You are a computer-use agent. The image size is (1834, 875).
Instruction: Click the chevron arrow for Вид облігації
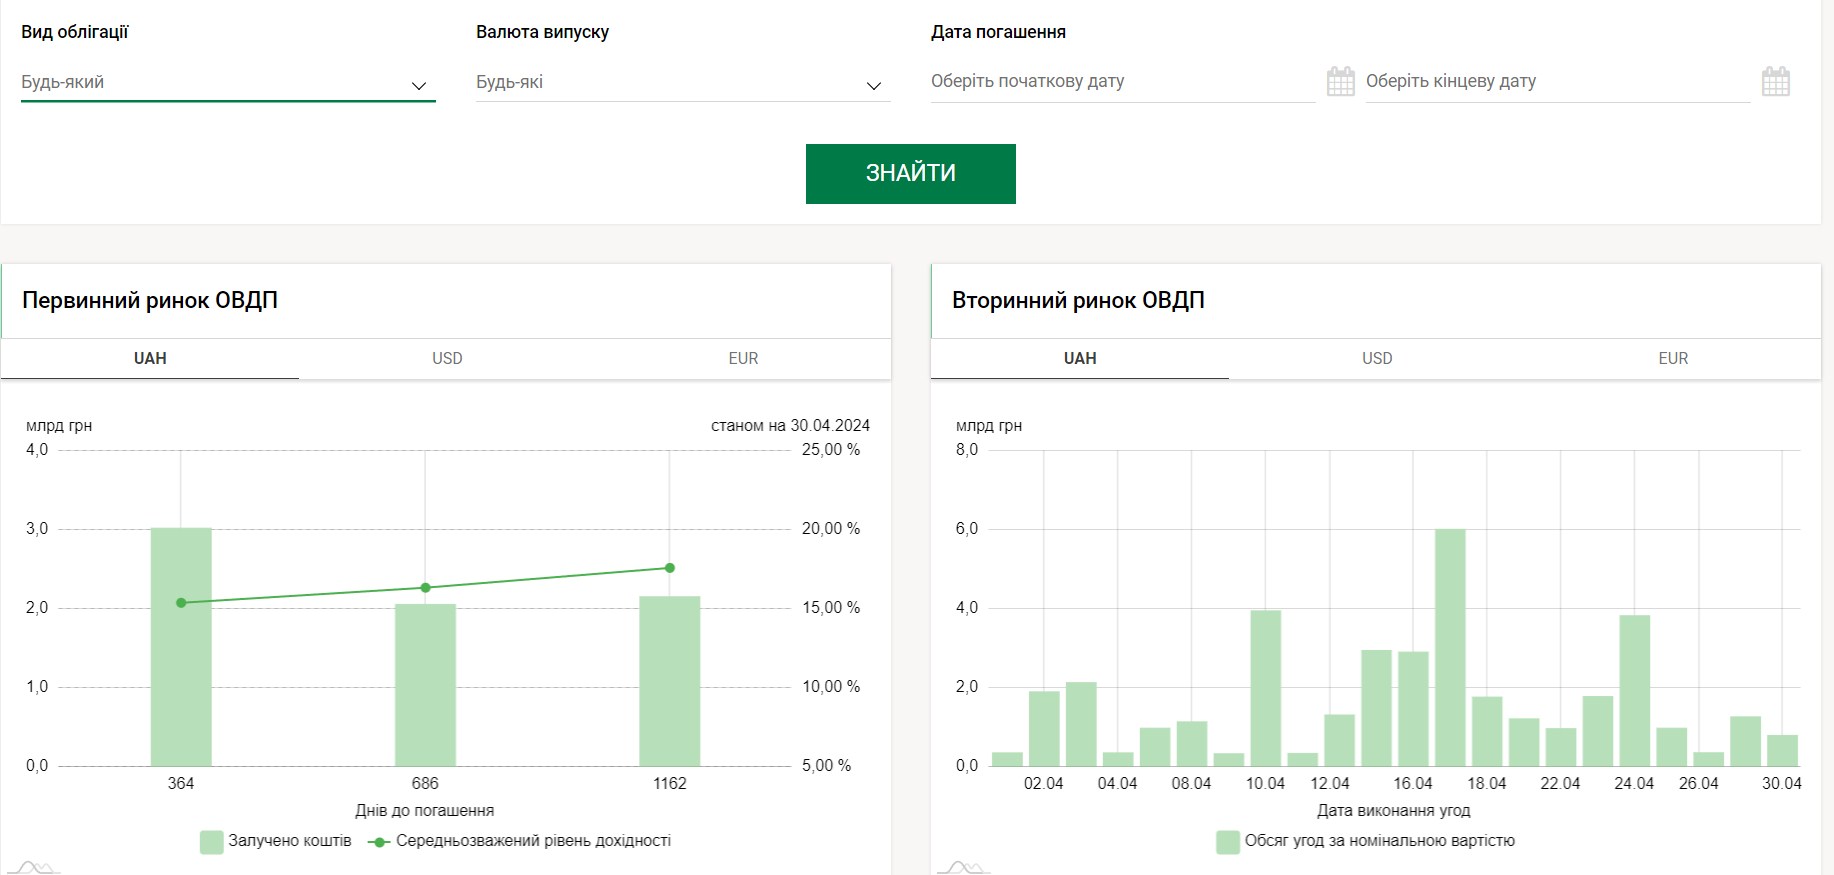tap(419, 86)
